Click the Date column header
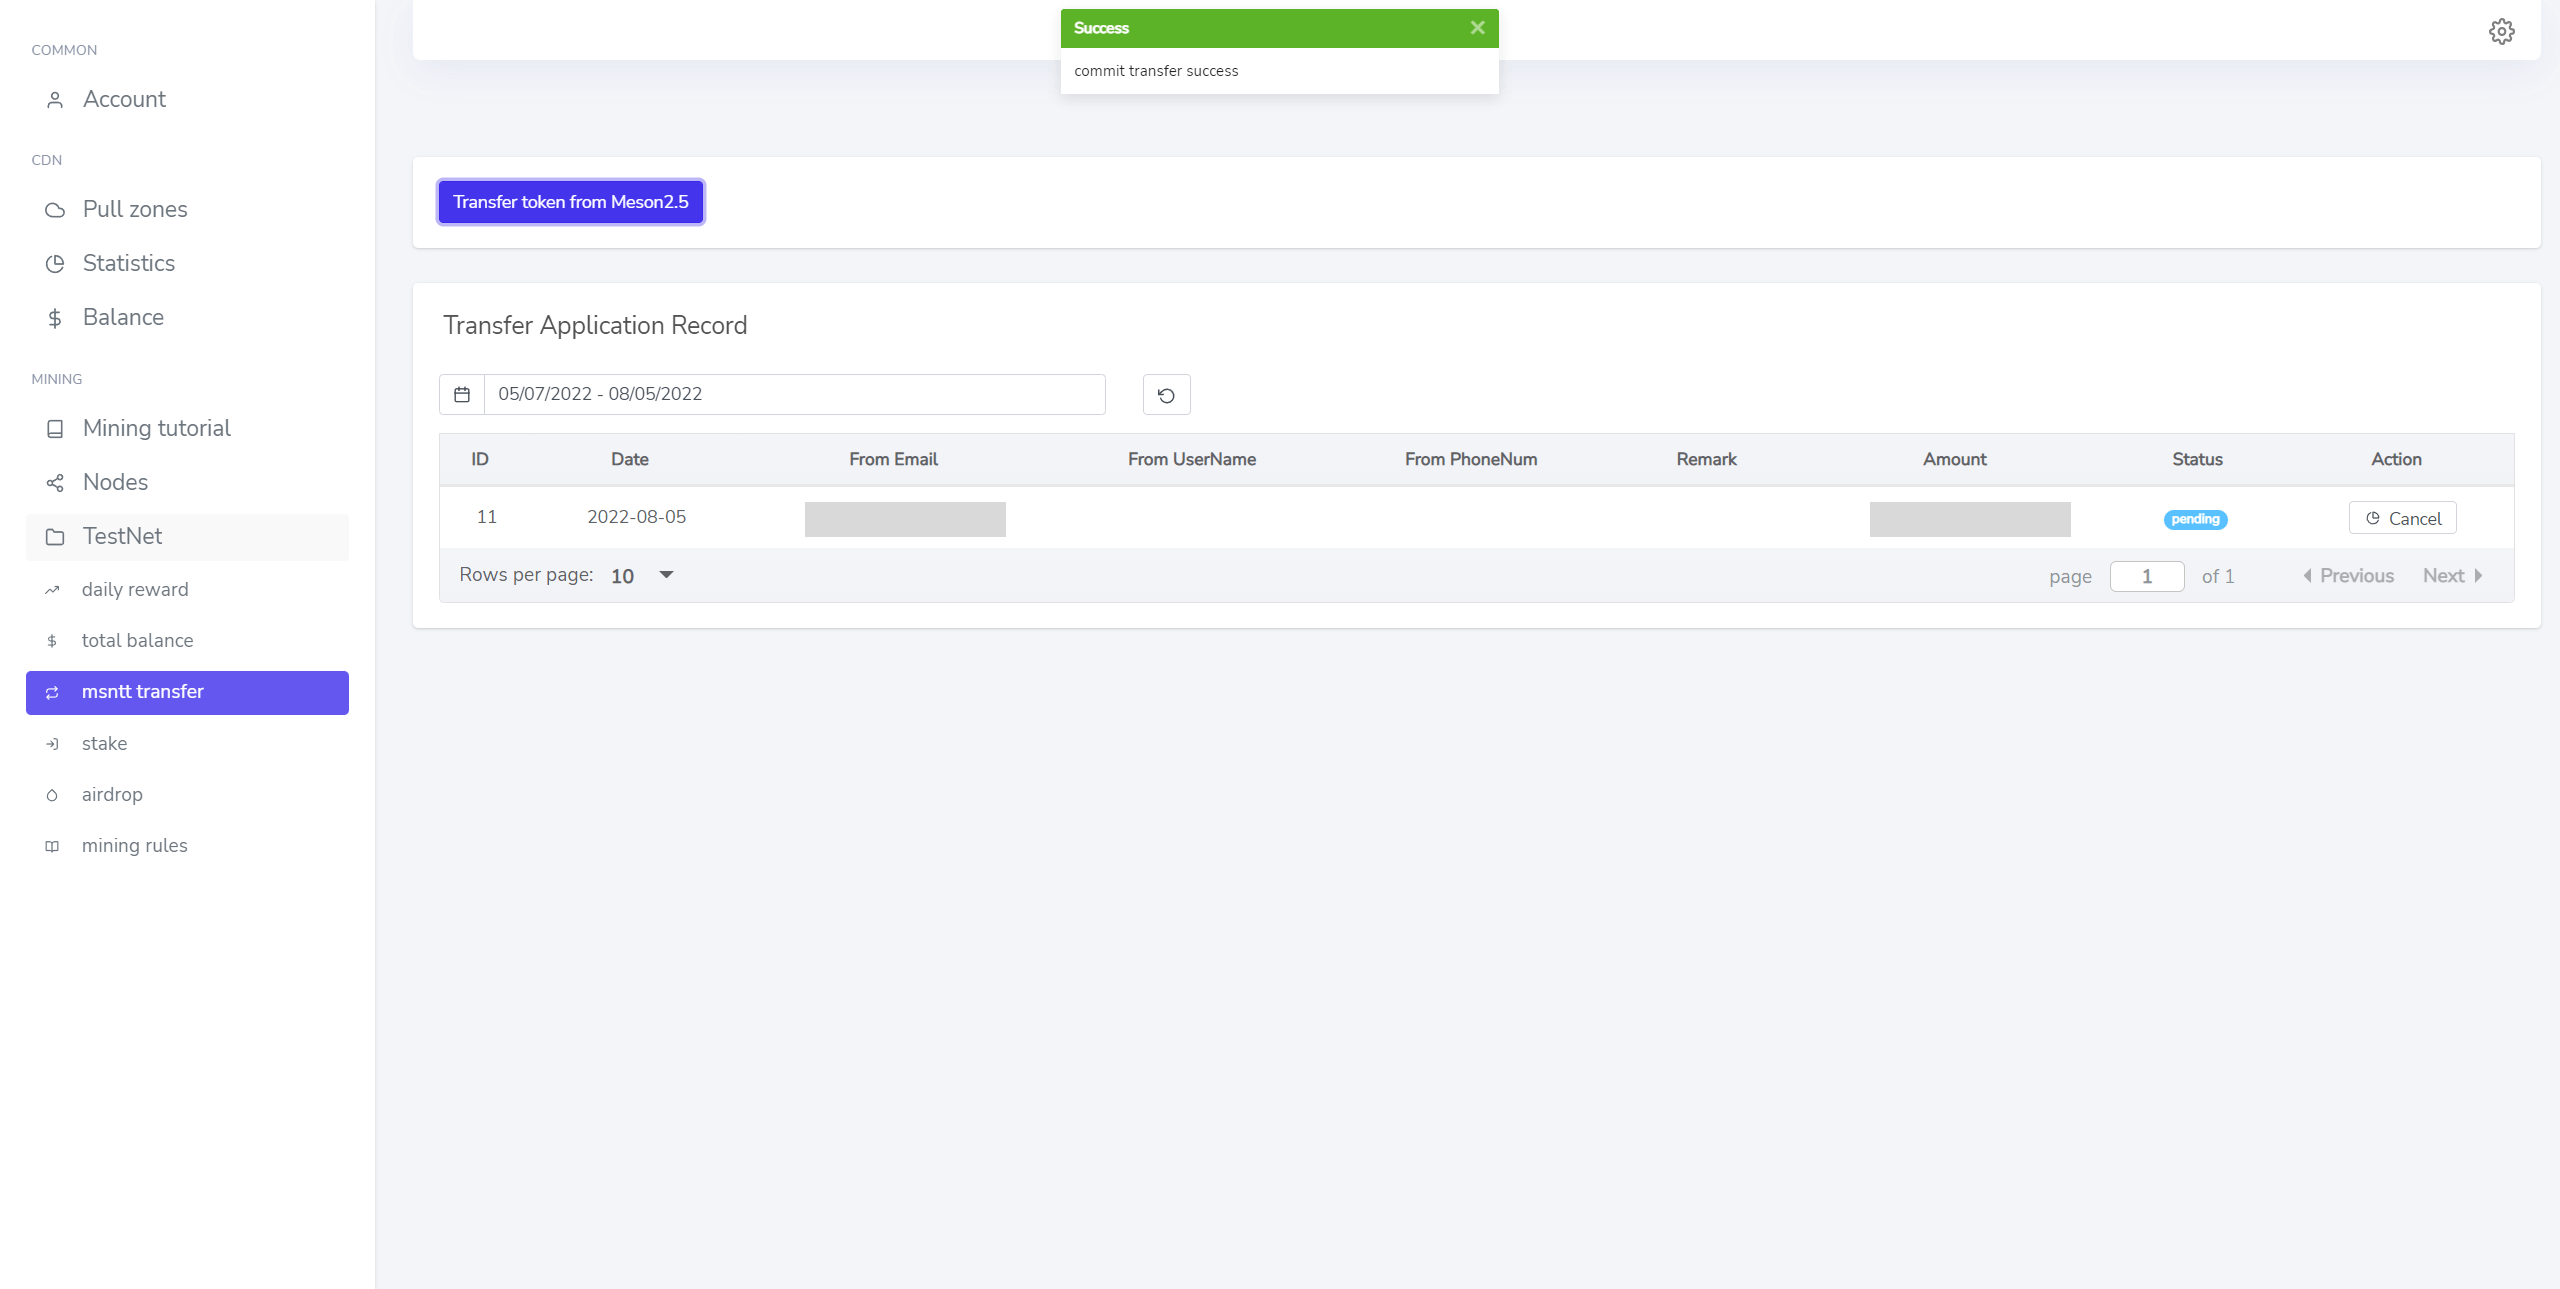Screen dimensions: 2560x1289 coord(630,460)
